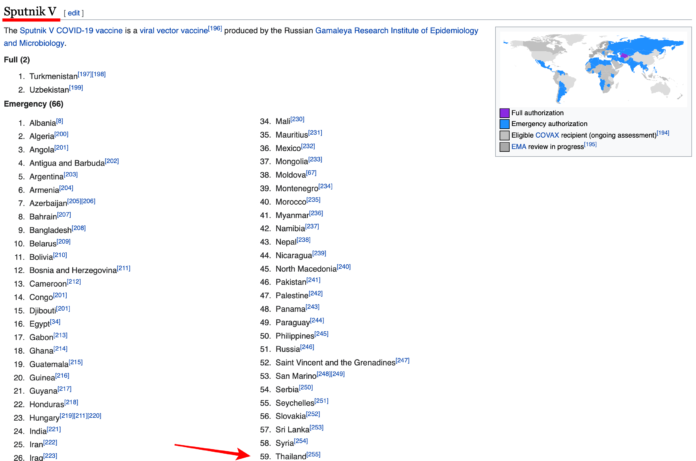Click citation 235 next to Morocco
This screenshot has height=461, width=696.
[313, 200]
